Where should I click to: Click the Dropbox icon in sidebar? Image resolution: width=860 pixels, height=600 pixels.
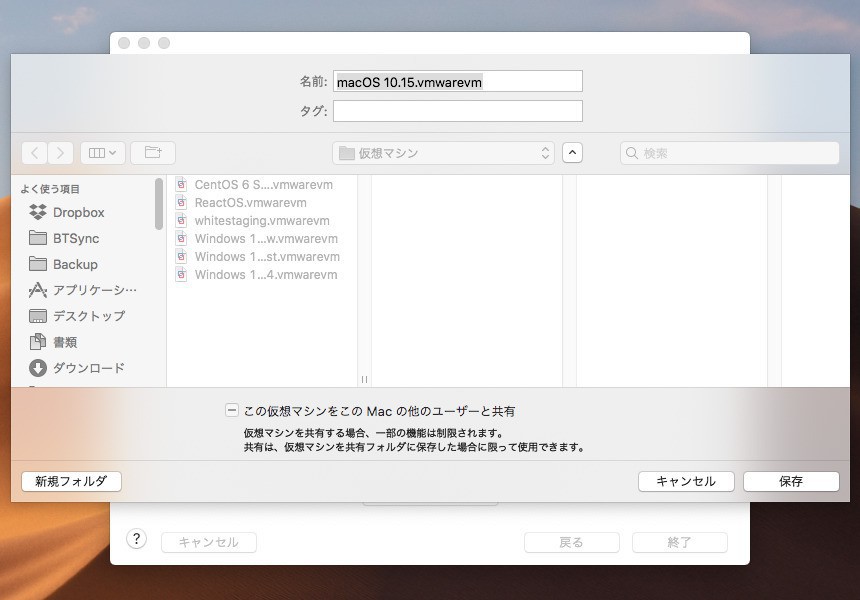click(x=38, y=212)
